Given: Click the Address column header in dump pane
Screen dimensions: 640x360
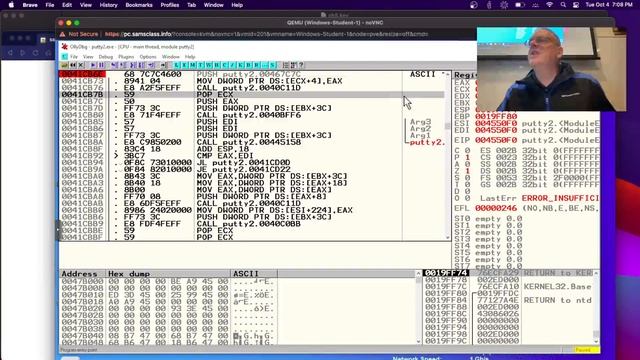Looking at the screenshot, I should click(83, 273).
